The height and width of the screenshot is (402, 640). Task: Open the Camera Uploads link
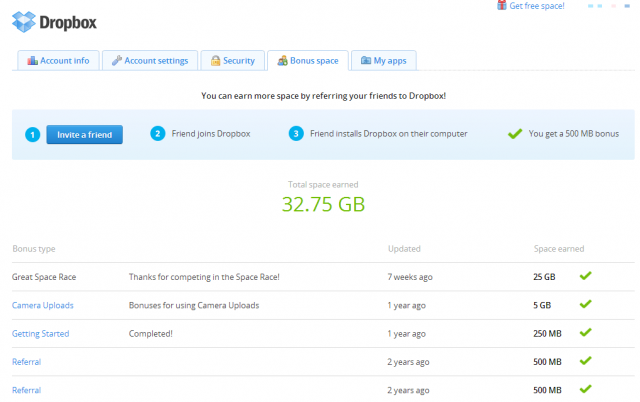pos(42,305)
